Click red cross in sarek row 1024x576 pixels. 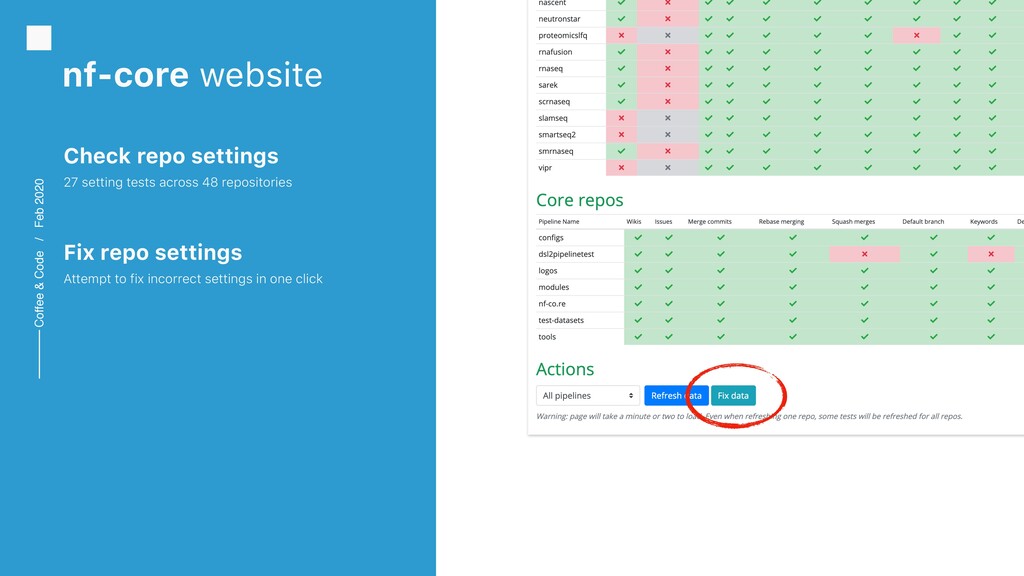[x=667, y=85]
